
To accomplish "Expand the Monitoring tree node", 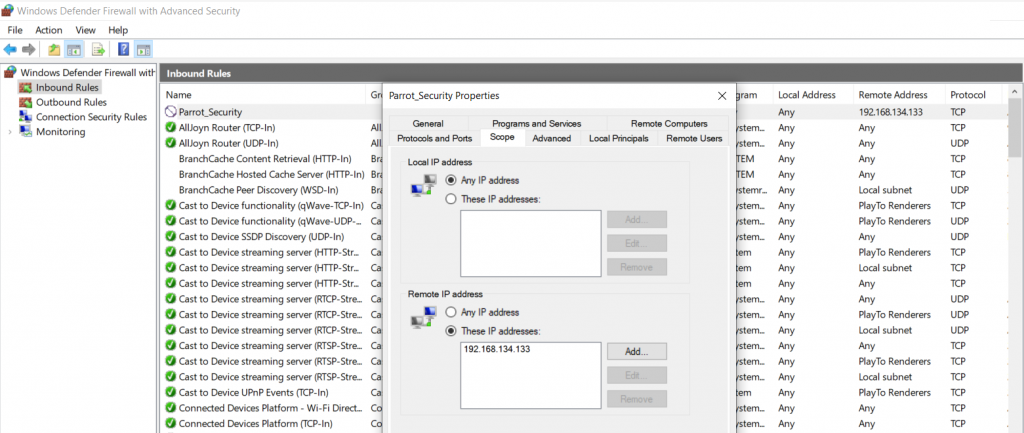I will (9, 132).
